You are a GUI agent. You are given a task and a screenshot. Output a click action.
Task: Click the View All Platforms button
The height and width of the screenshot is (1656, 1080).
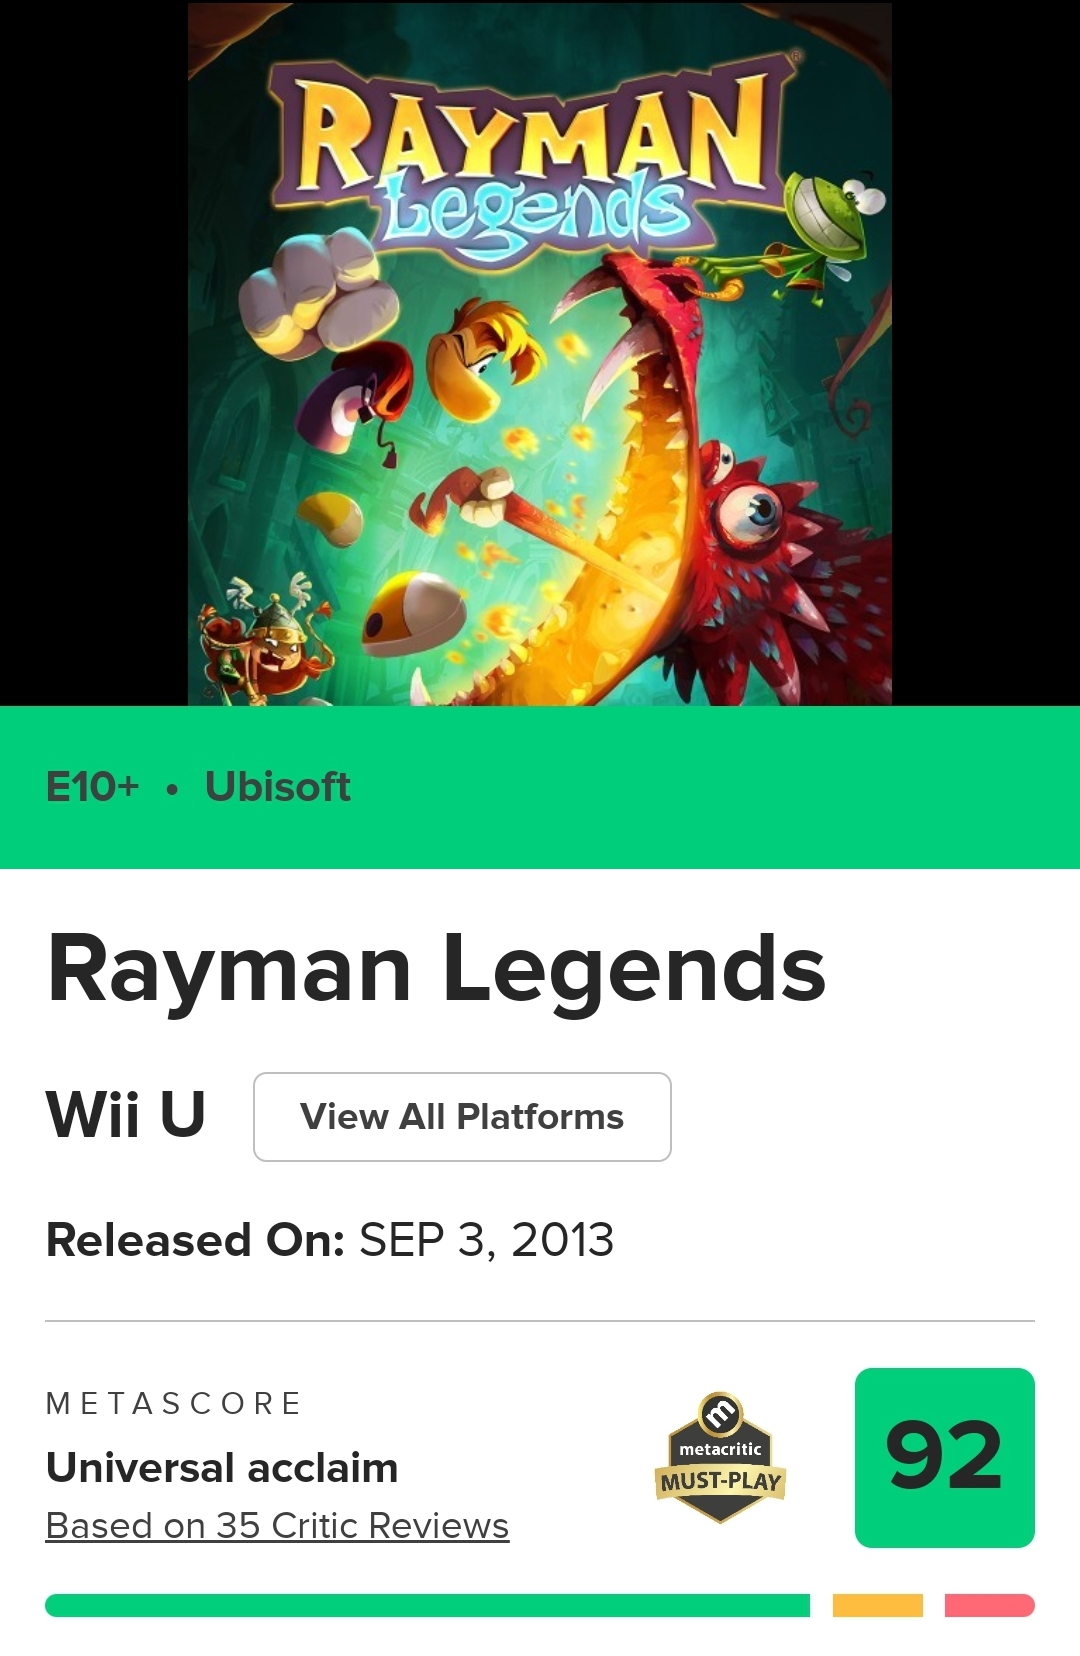click(462, 1116)
